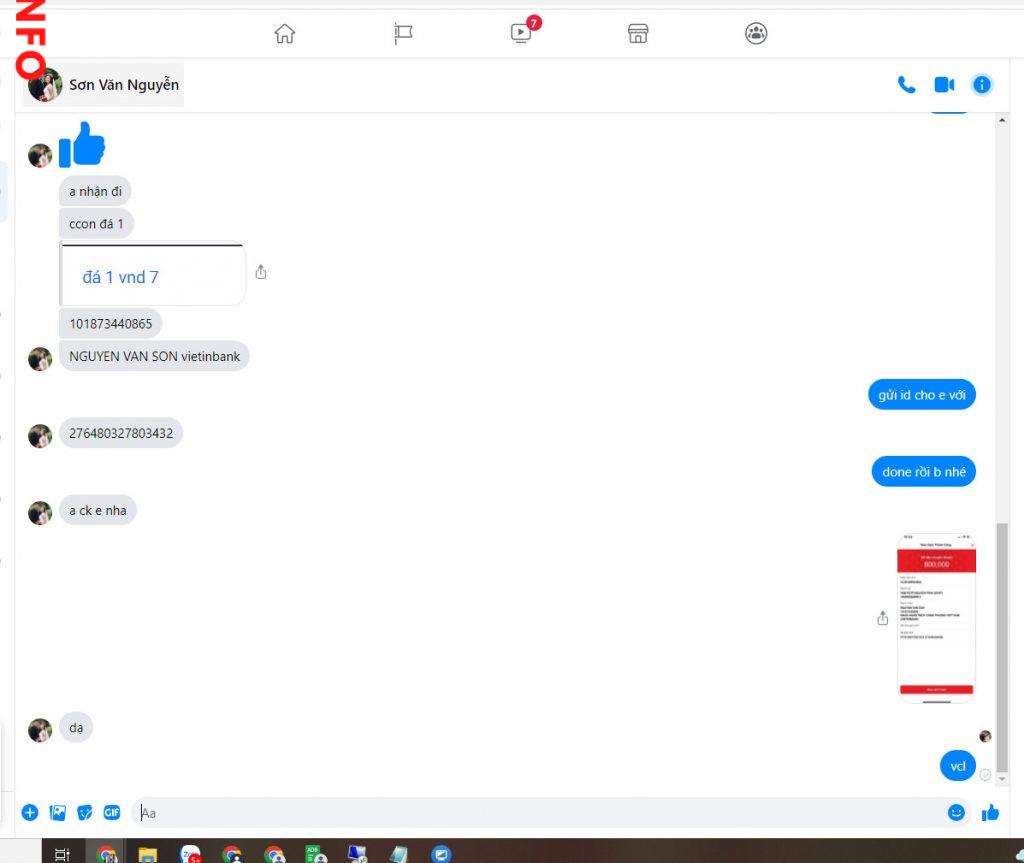
Task: Open Sơn Văn Nguyễn's profile name link
Action: click(123, 85)
